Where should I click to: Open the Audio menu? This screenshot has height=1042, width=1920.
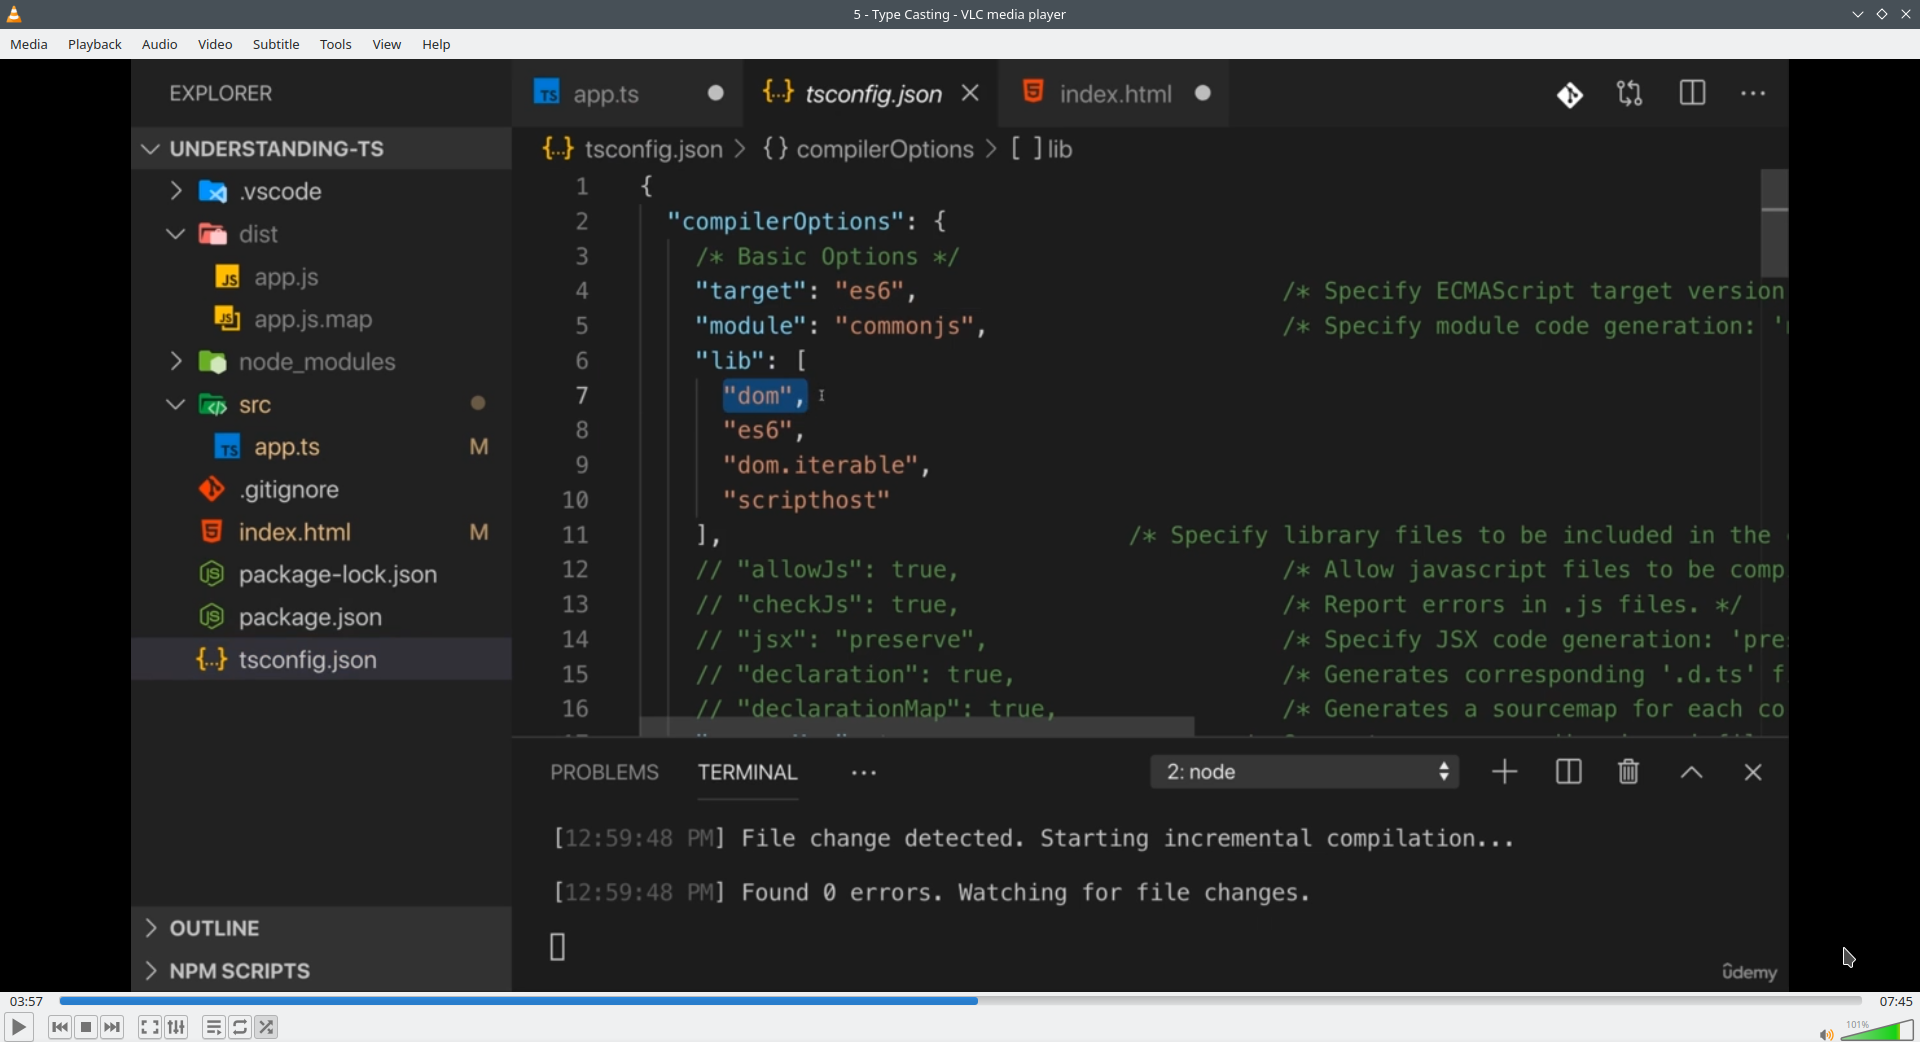tap(160, 44)
